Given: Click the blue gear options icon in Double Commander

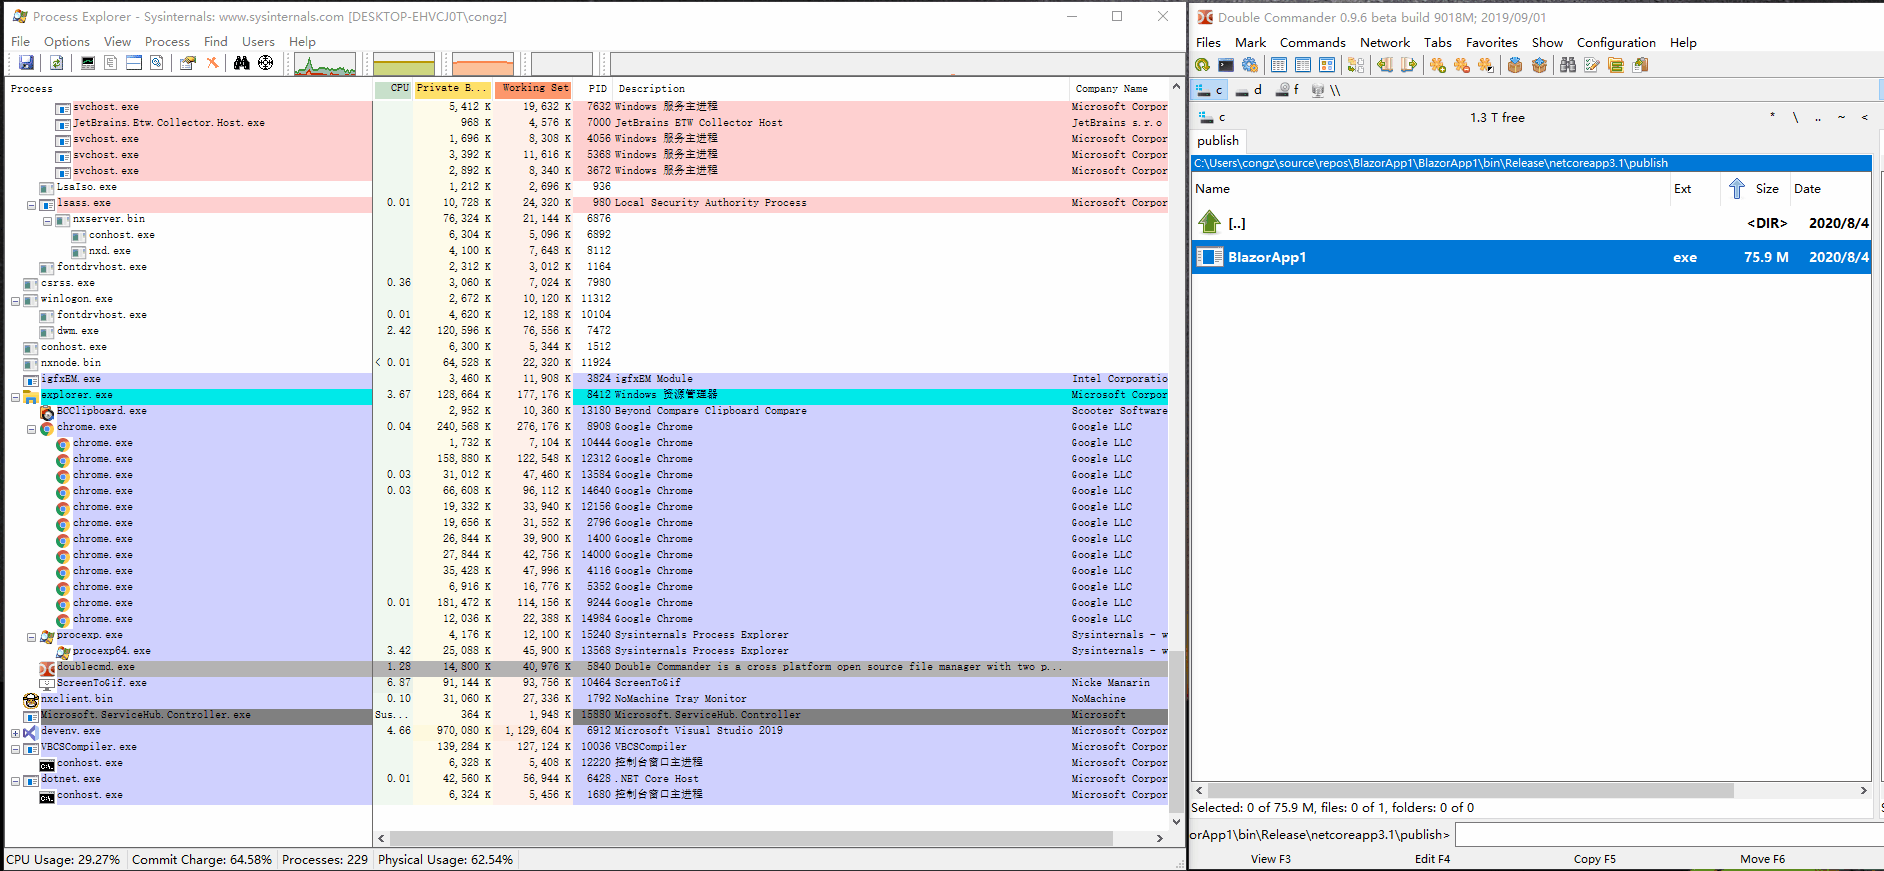Looking at the screenshot, I should tap(1250, 65).
